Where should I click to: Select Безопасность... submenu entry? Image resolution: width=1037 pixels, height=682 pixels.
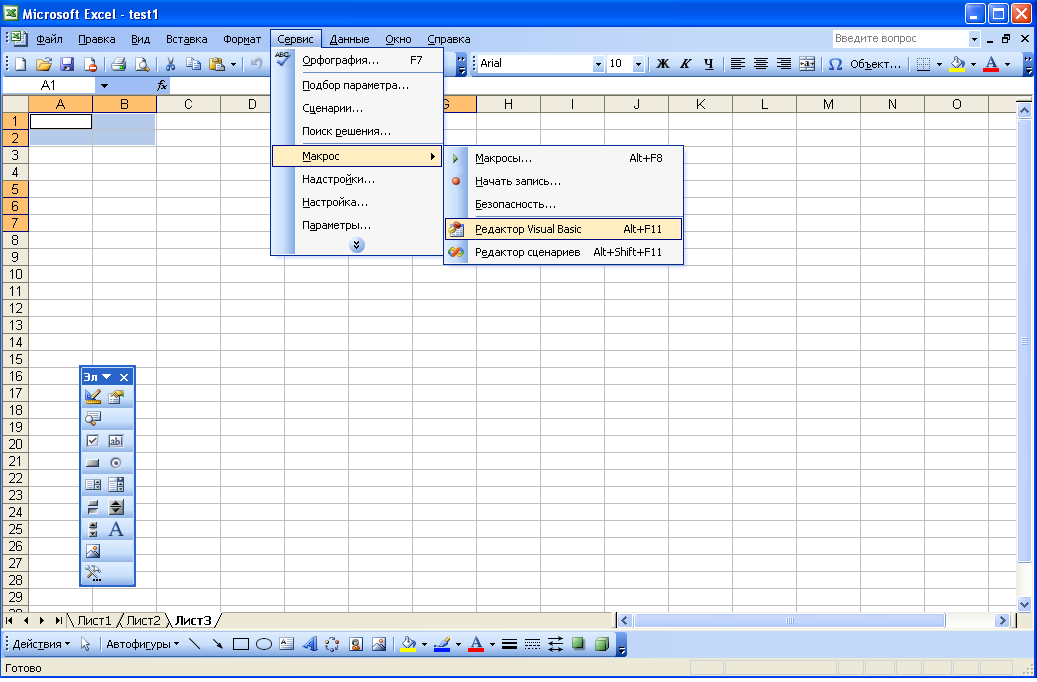point(563,204)
